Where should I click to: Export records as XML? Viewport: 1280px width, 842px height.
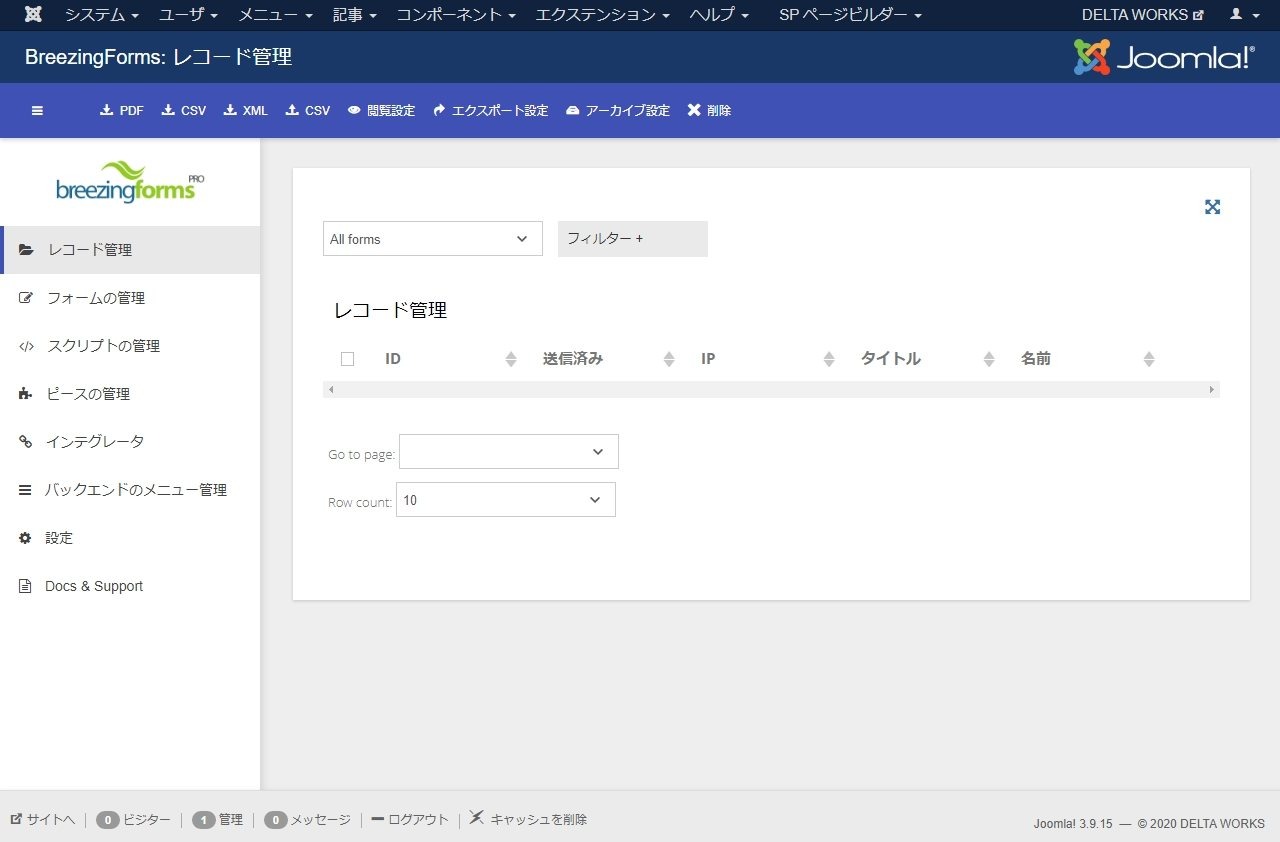tap(245, 110)
